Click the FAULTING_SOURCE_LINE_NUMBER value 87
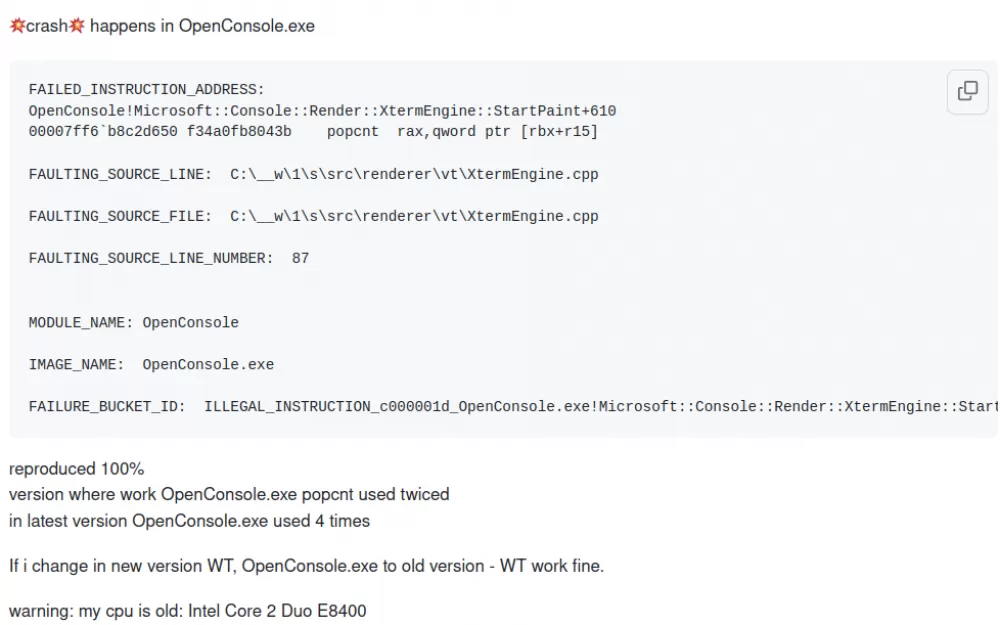Viewport: 1000px width, 625px height. [300, 258]
